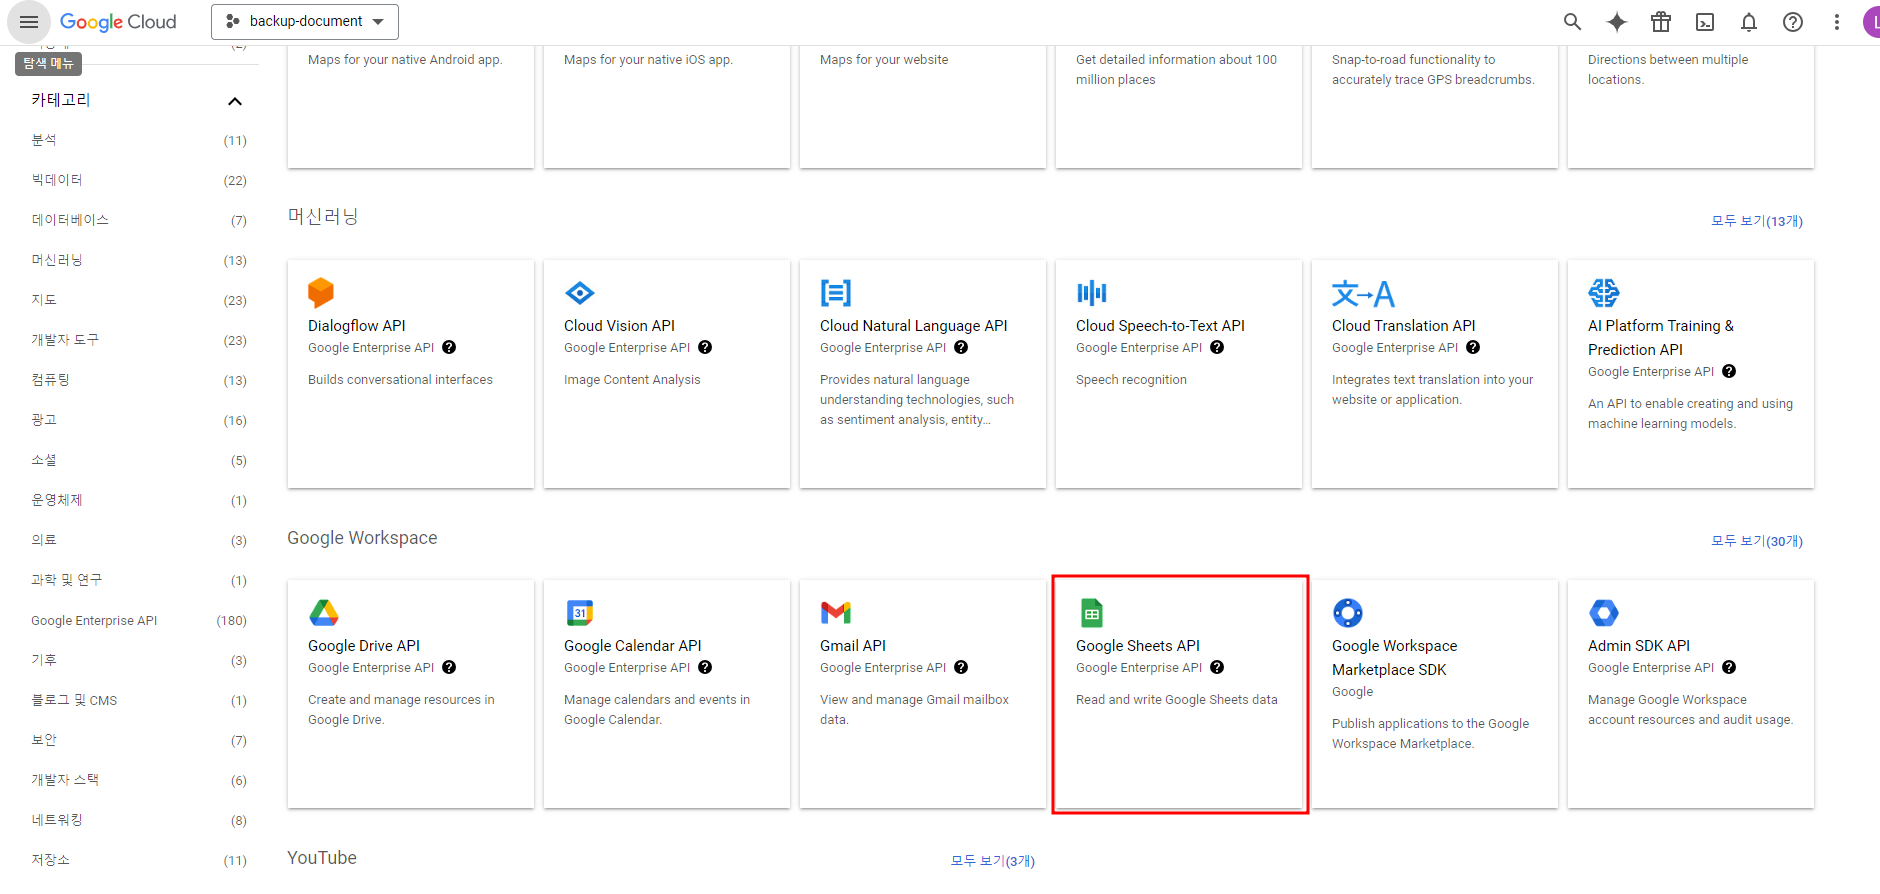Open the Google Calendar API card
Image resolution: width=1880 pixels, height=894 pixels.
(667, 694)
